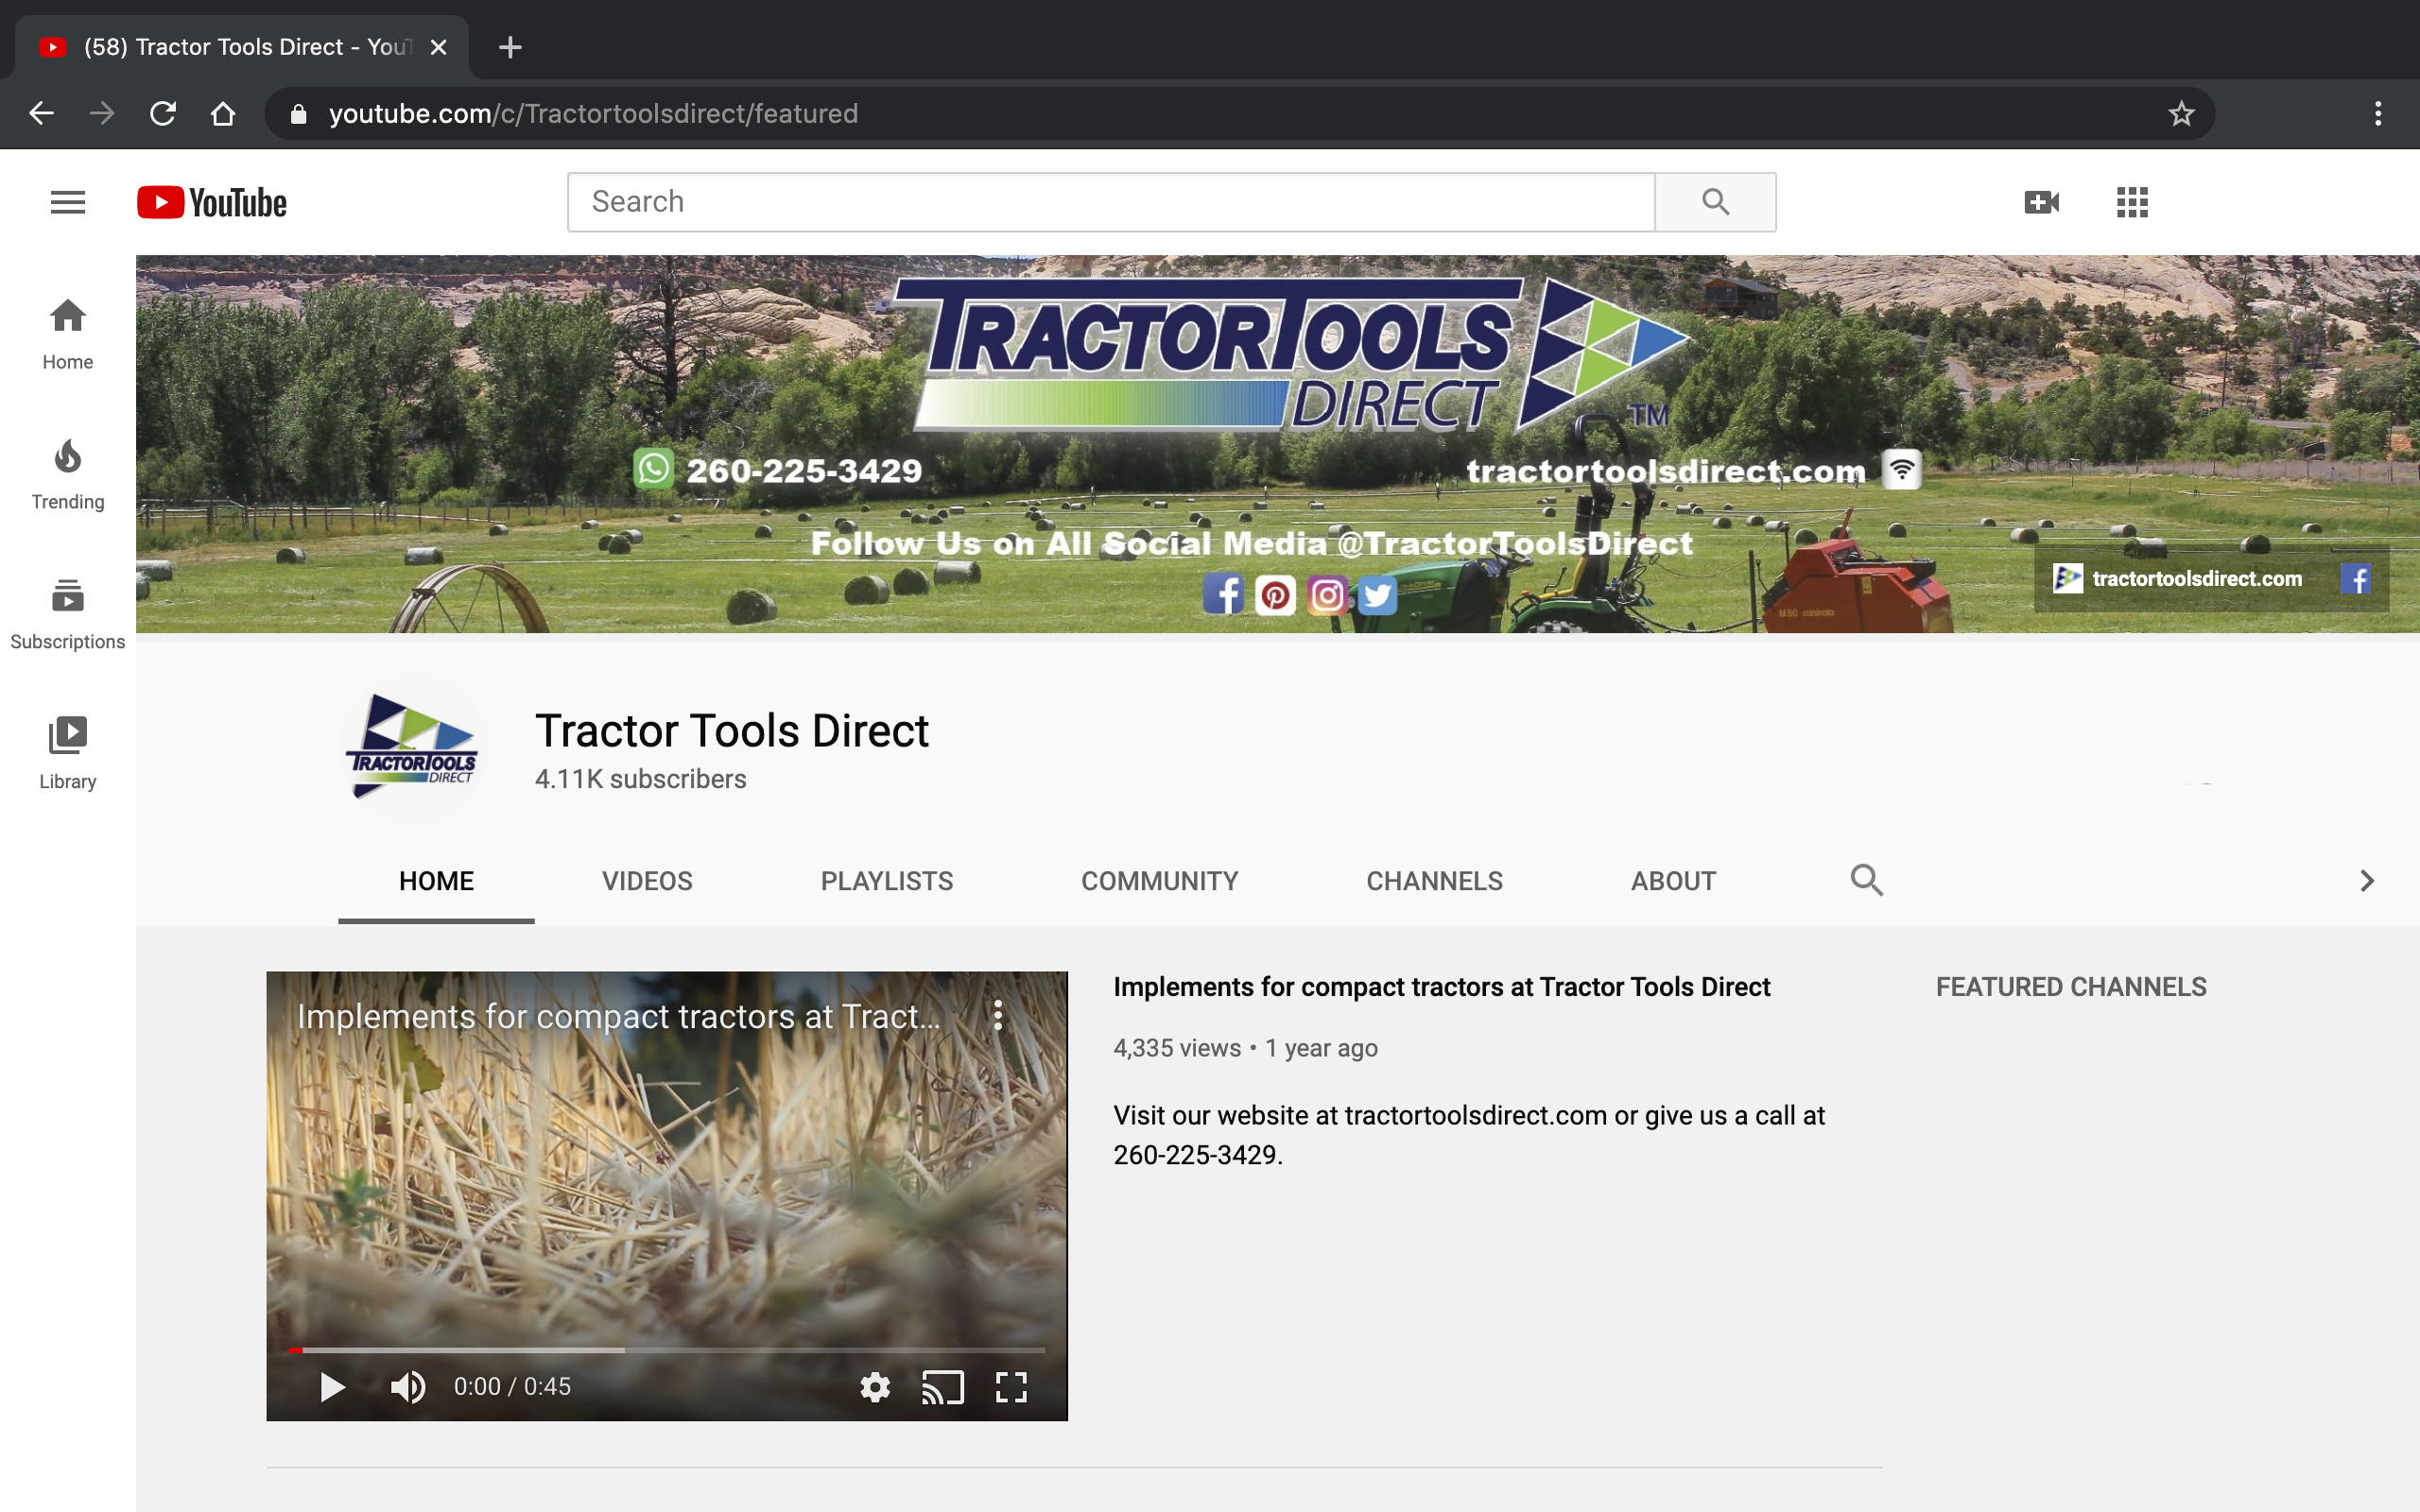
Task: Click the browser home button
Action: coord(223,113)
